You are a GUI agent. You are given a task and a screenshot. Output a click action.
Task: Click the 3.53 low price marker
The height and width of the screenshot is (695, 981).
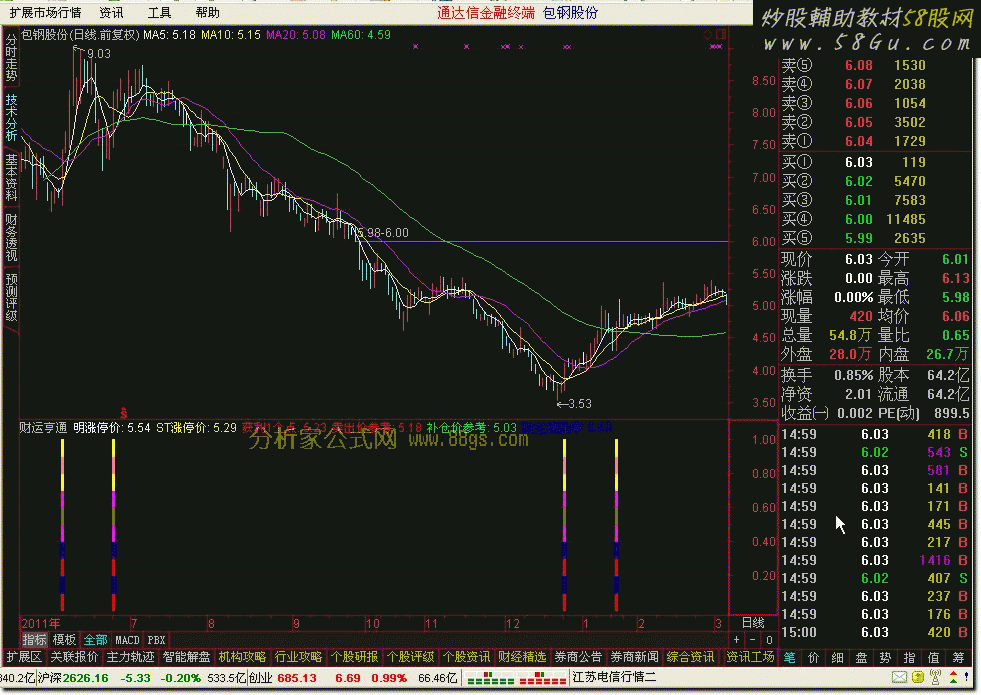(574, 404)
